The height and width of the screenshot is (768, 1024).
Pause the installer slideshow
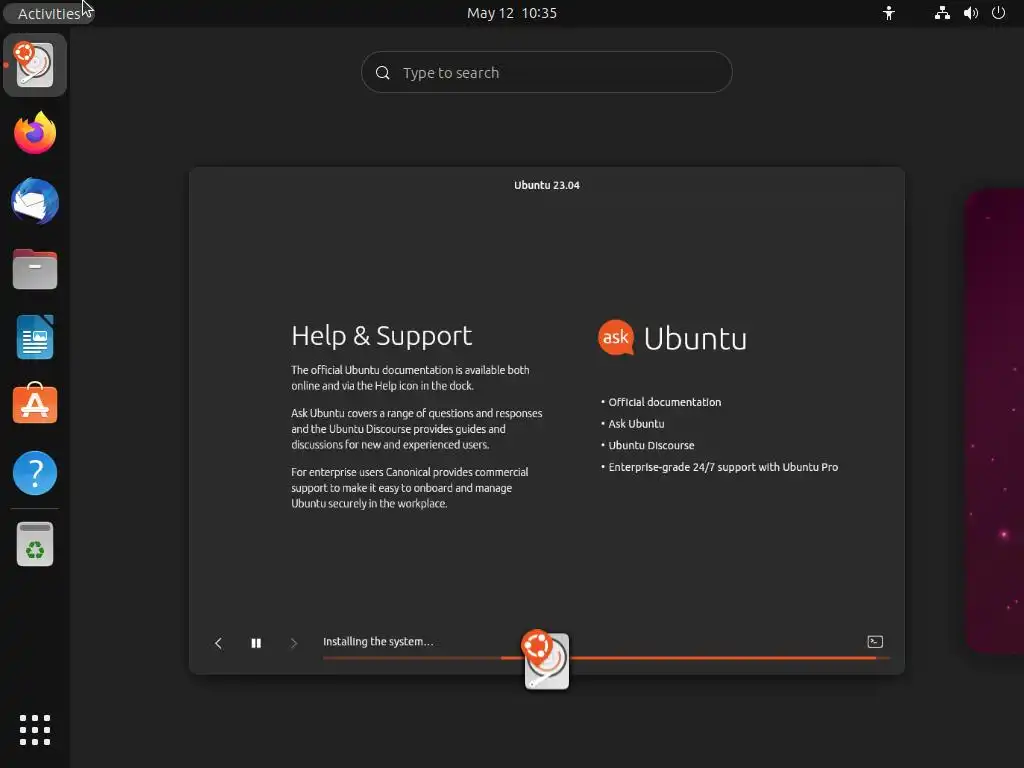[x=256, y=643]
